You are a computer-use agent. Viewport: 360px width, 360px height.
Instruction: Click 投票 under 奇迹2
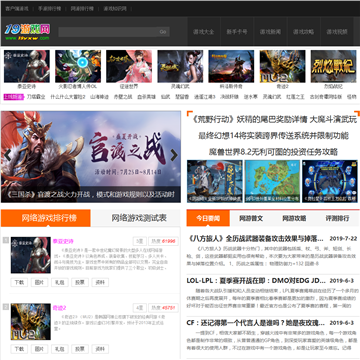(80, 349)
